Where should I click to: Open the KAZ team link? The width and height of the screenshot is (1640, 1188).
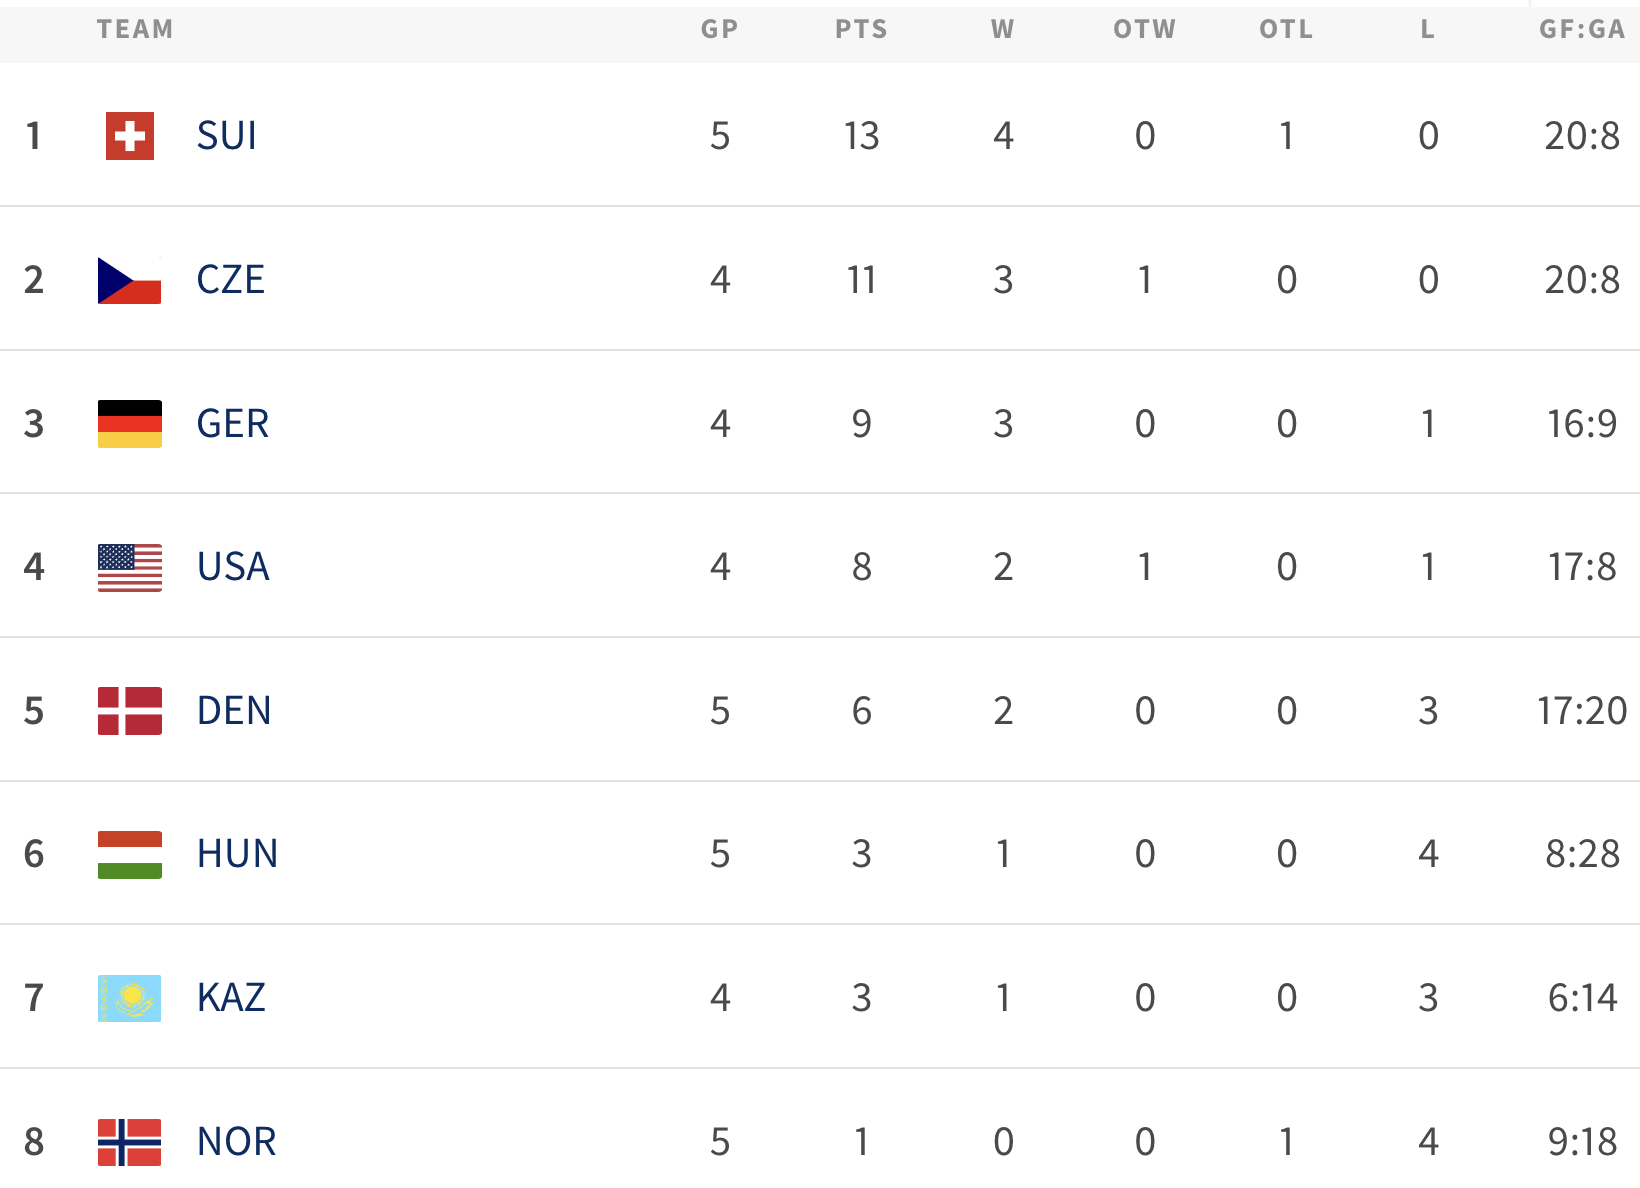[231, 998]
